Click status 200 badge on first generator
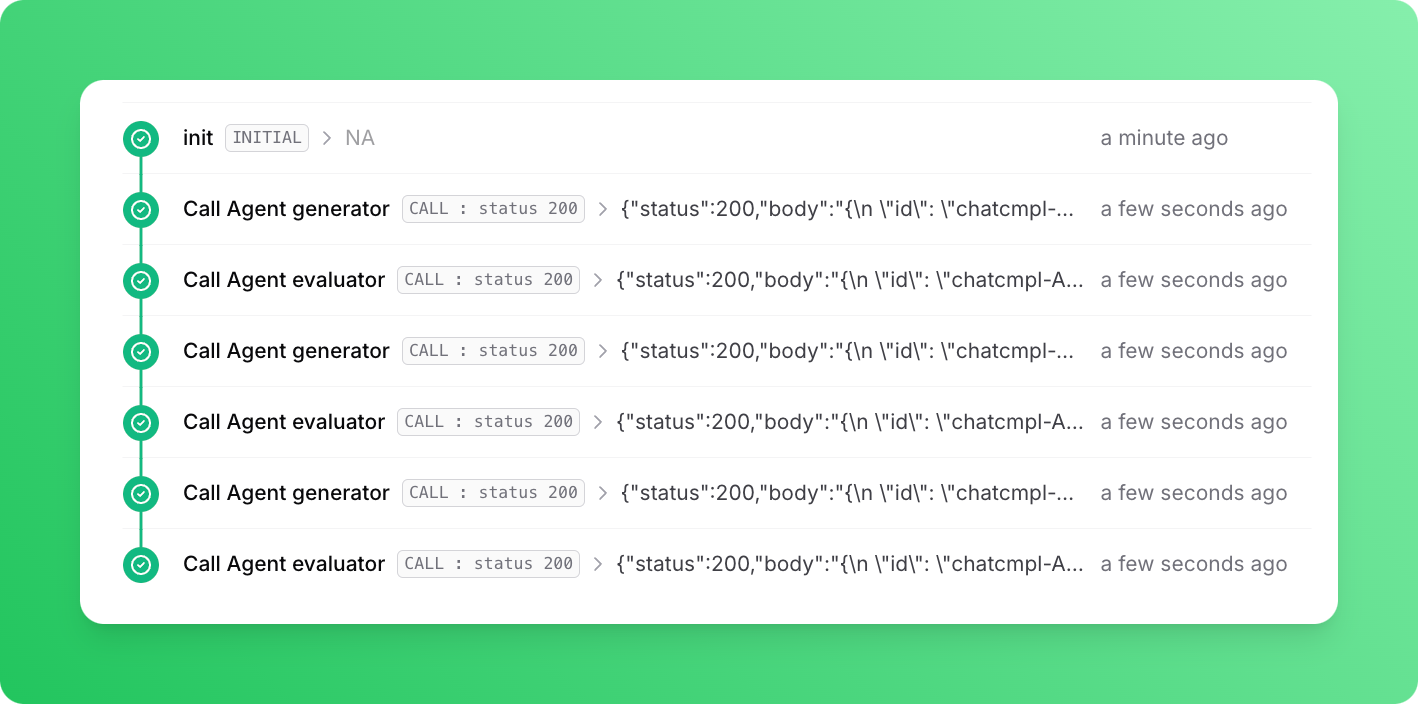The height and width of the screenshot is (704, 1418). [493, 209]
